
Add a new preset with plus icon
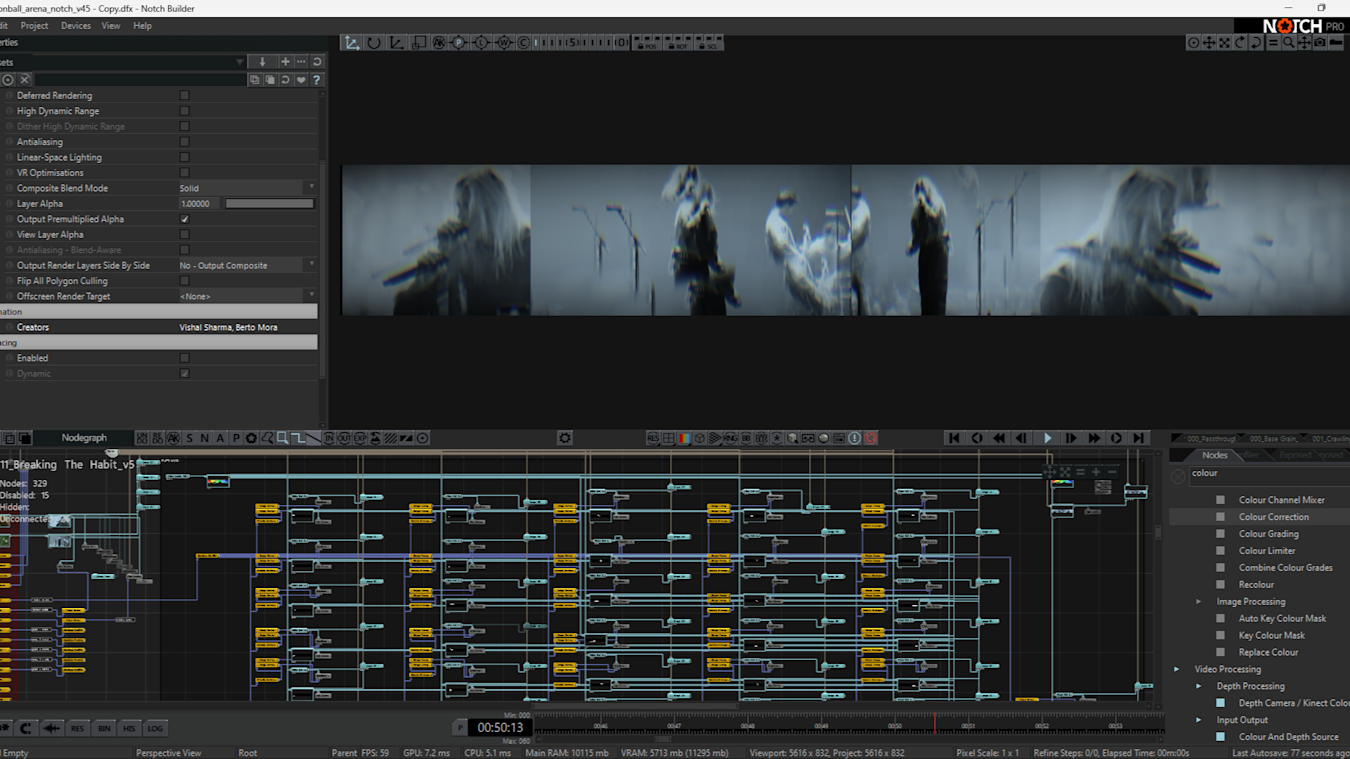[x=285, y=62]
